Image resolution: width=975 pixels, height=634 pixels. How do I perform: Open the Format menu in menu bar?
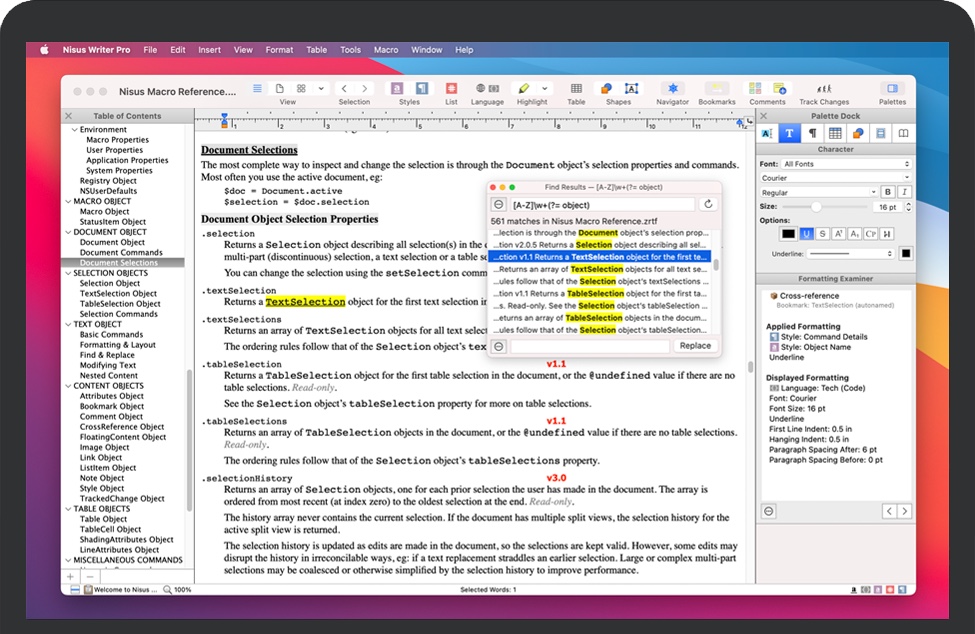pyautogui.click(x=279, y=50)
